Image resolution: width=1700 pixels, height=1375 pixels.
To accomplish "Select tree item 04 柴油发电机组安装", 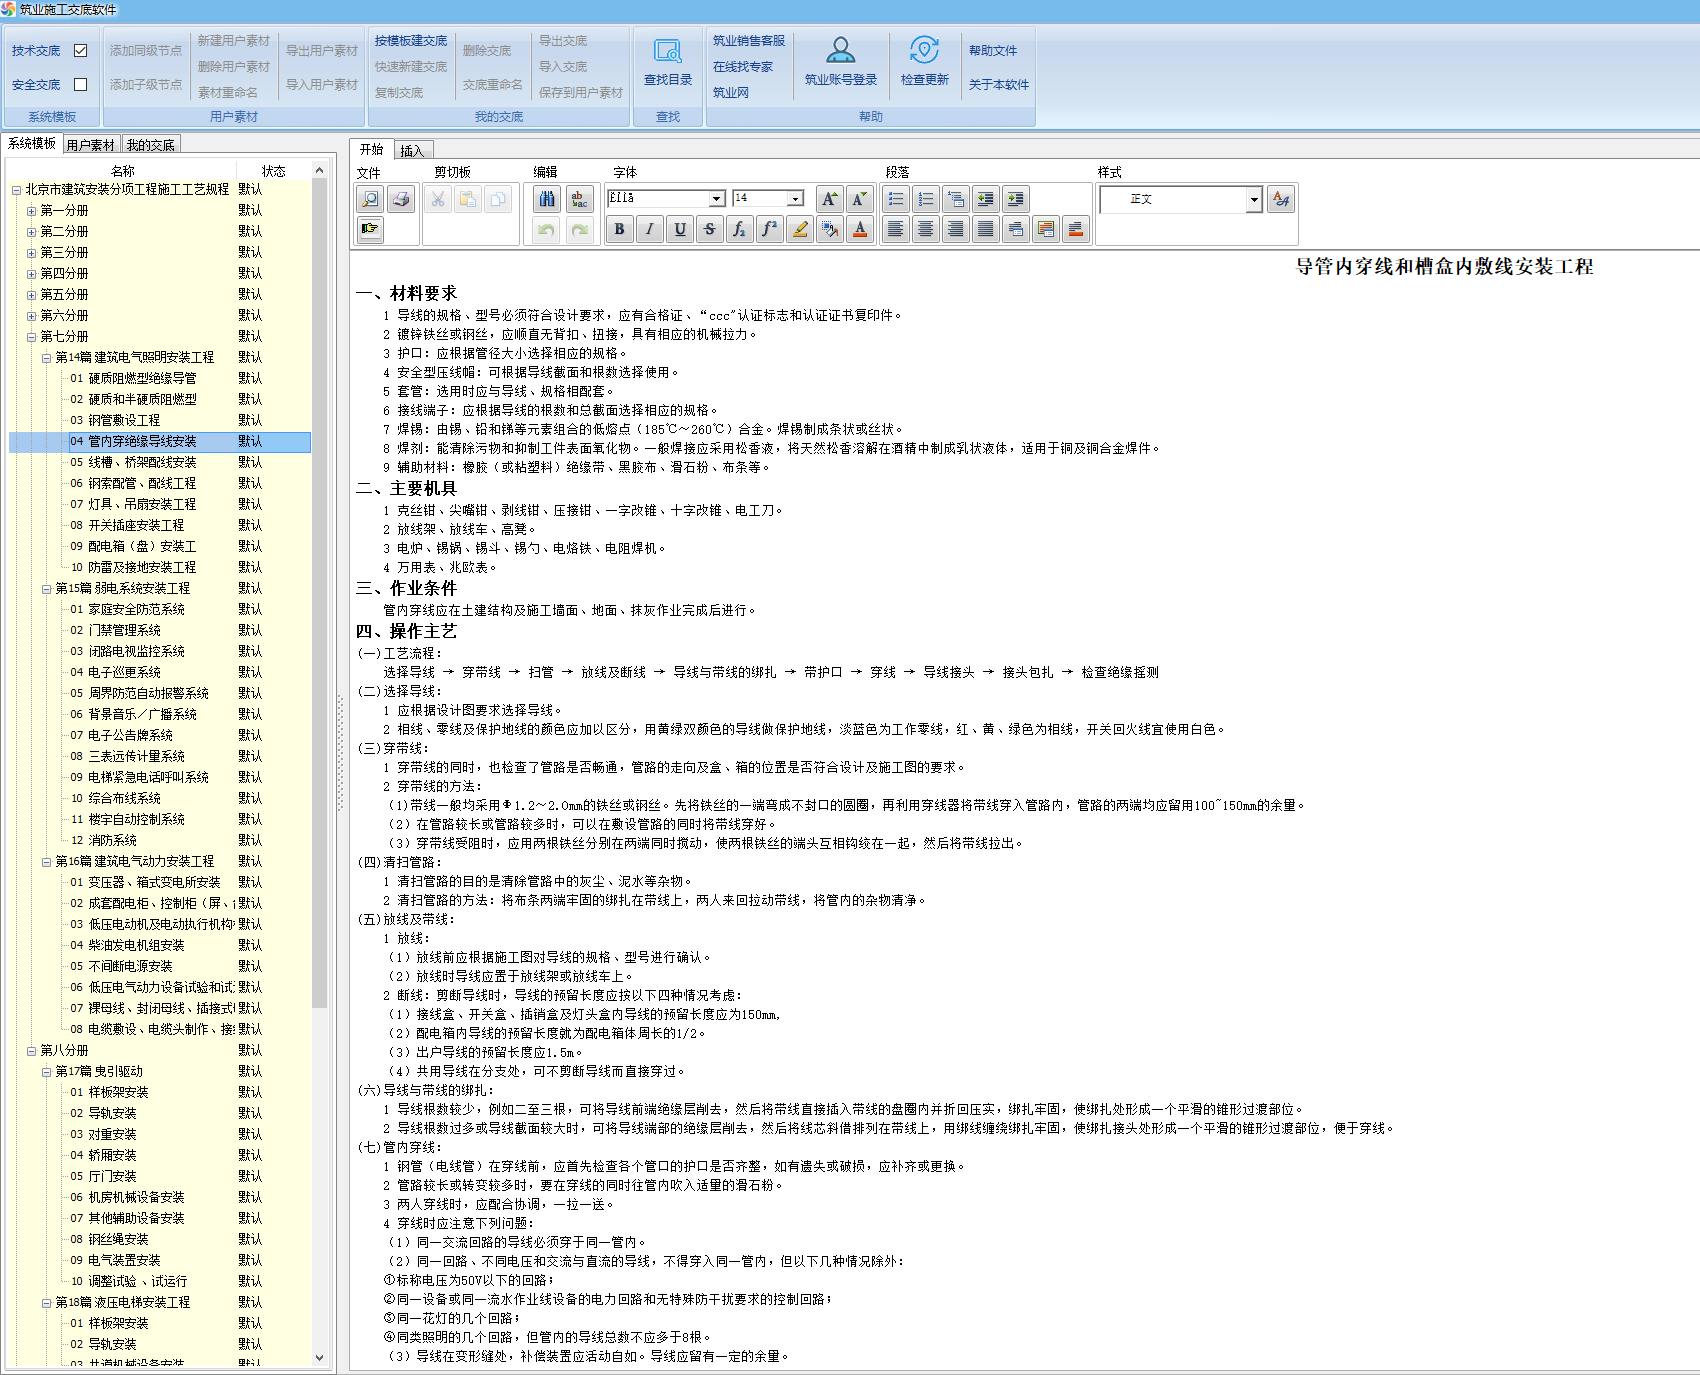I will coord(127,945).
